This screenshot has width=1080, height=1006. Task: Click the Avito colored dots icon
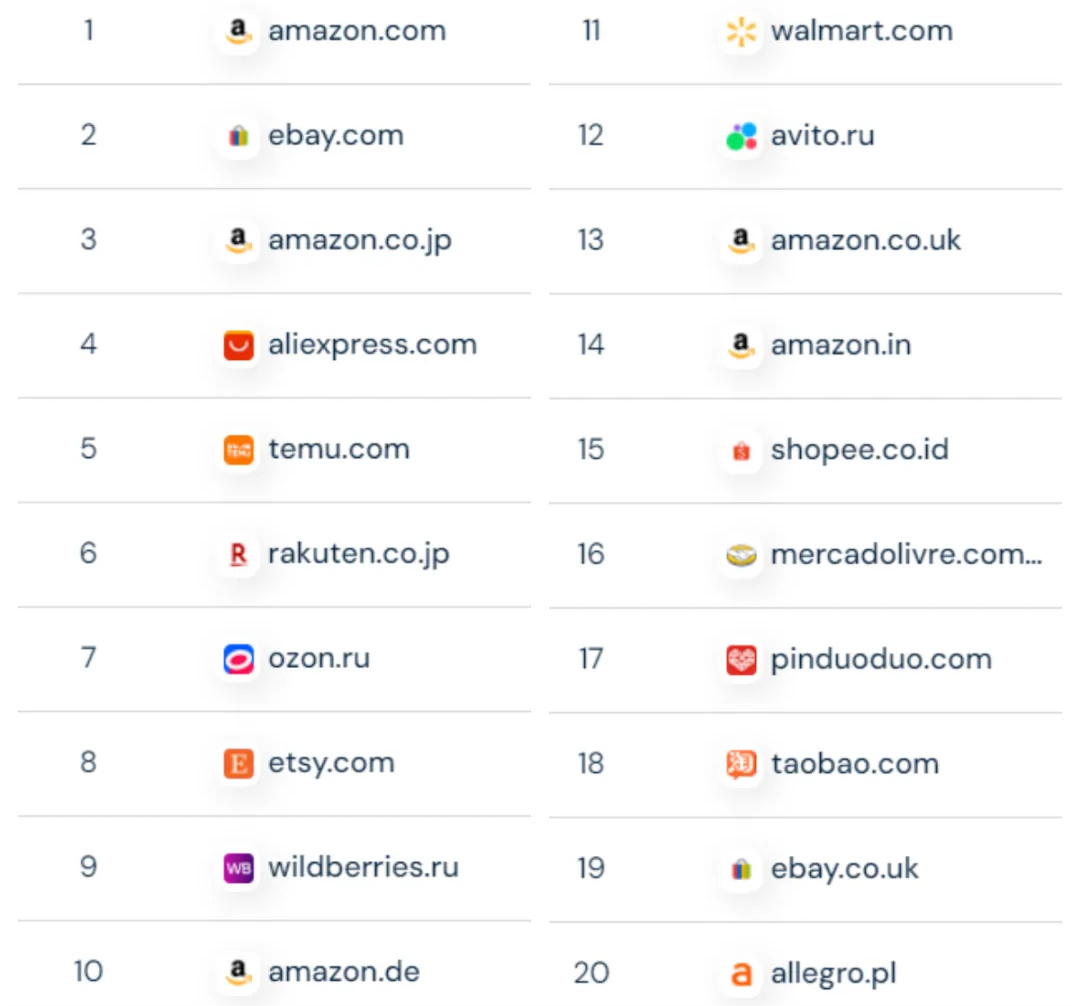tap(741, 137)
